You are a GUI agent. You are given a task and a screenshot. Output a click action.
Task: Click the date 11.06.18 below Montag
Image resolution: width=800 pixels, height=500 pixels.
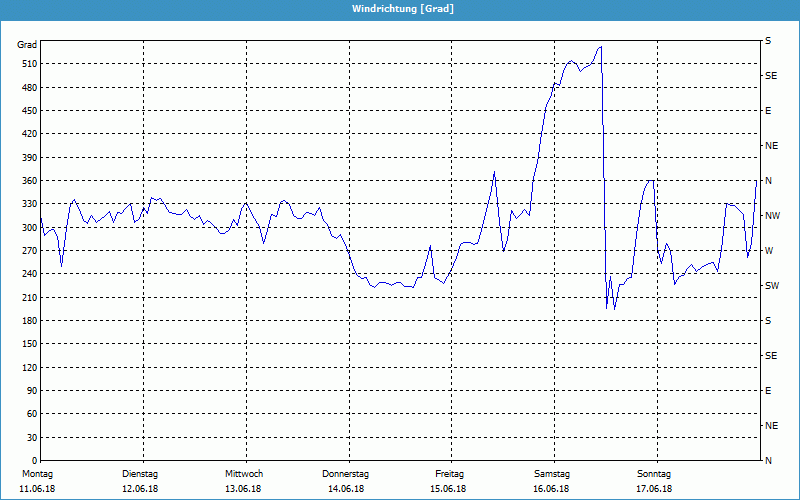pyautogui.click(x=38, y=488)
